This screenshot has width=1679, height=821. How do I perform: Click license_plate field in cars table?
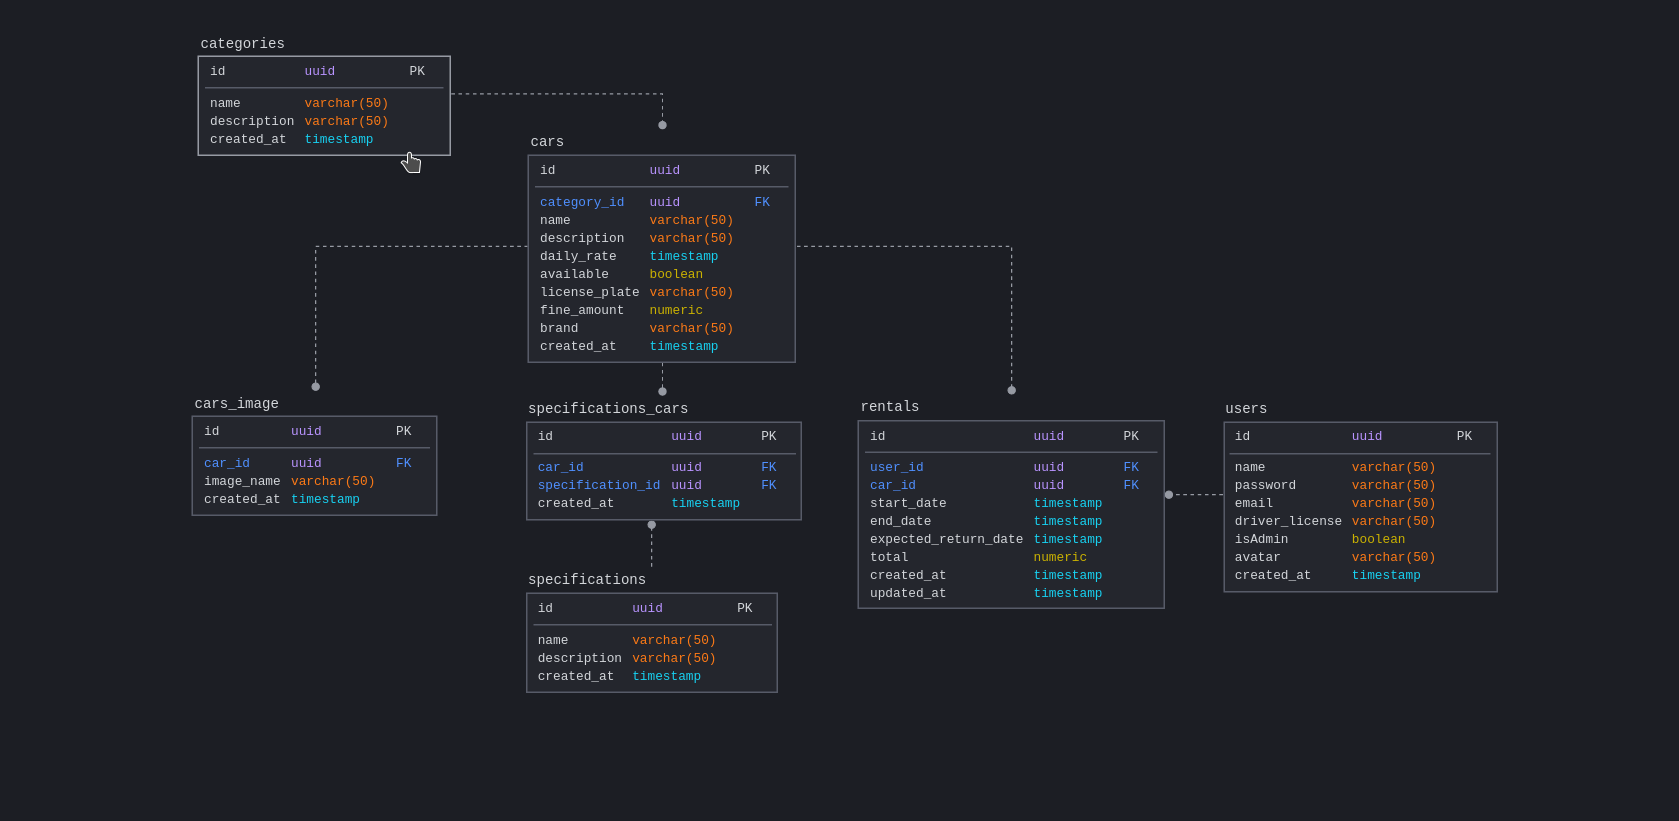coord(590,292)
